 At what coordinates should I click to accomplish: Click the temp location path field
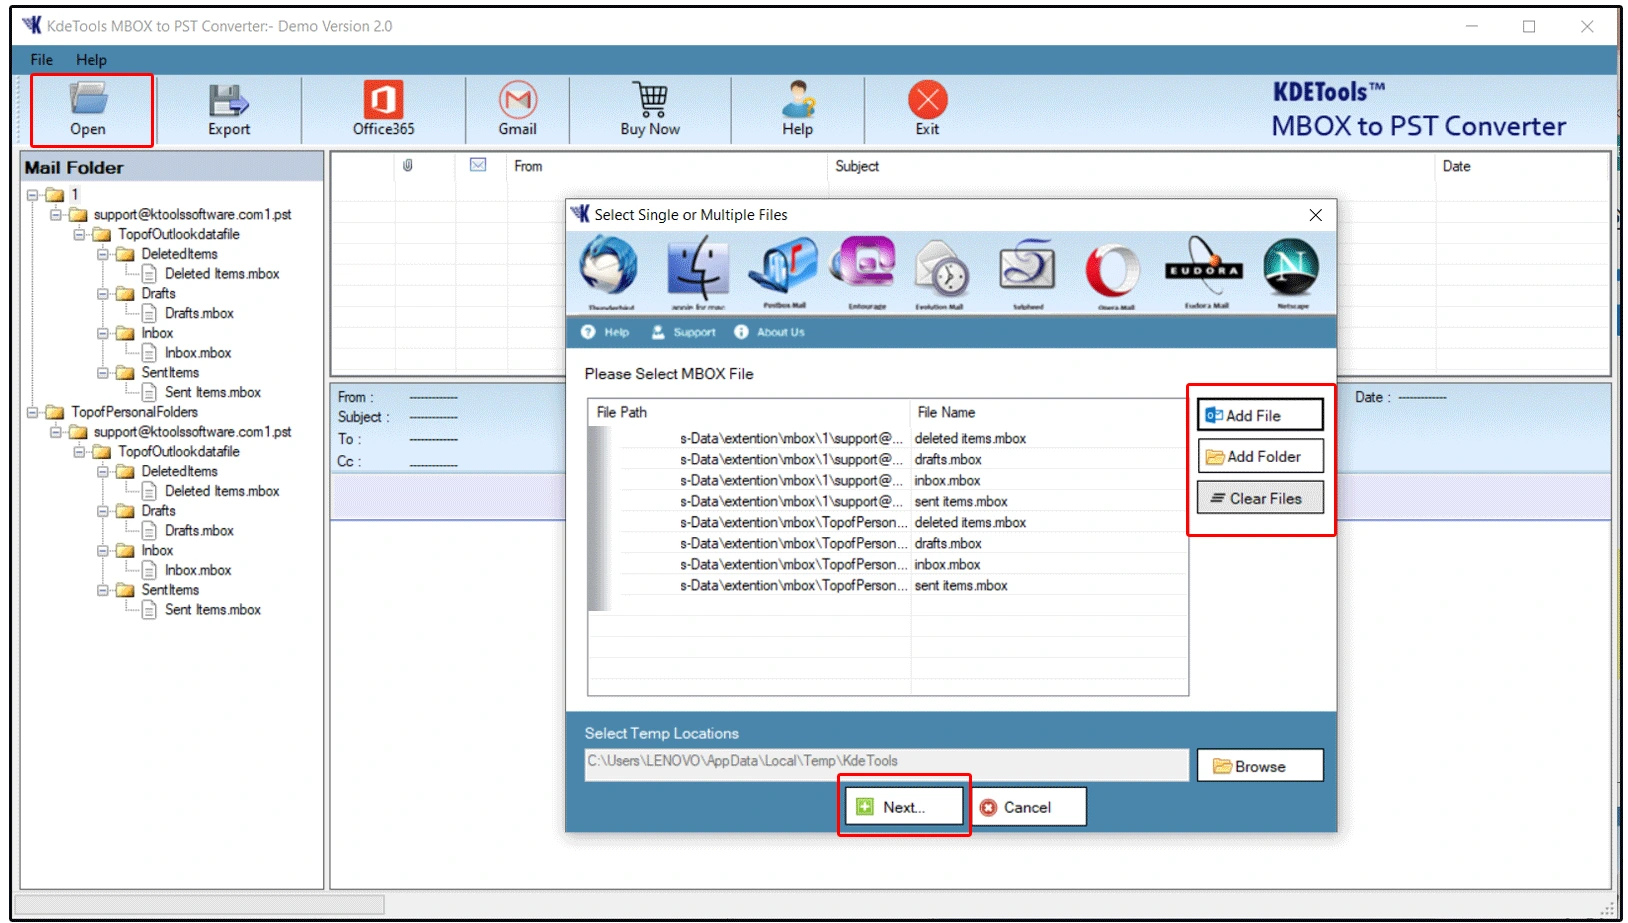pyautogui.click(x=886, y=764)
